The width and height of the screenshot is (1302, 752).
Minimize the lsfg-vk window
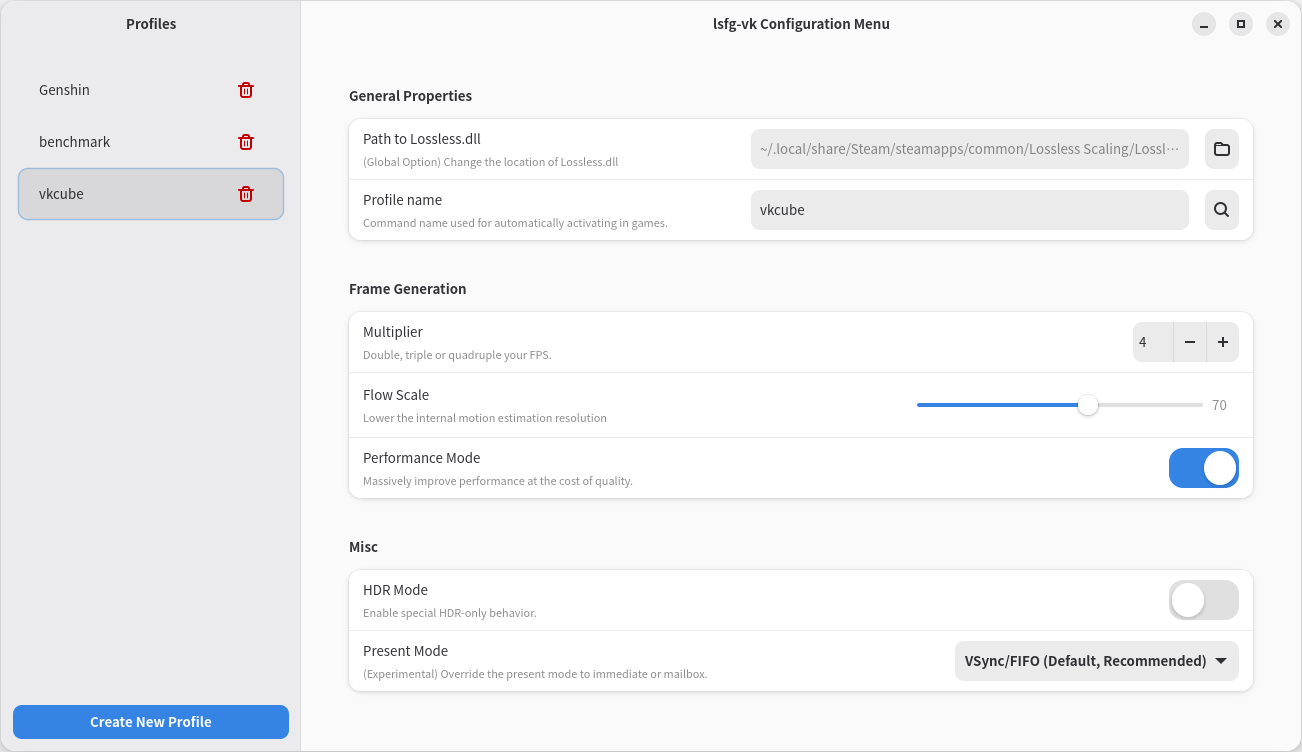(x=1204, y=24)
